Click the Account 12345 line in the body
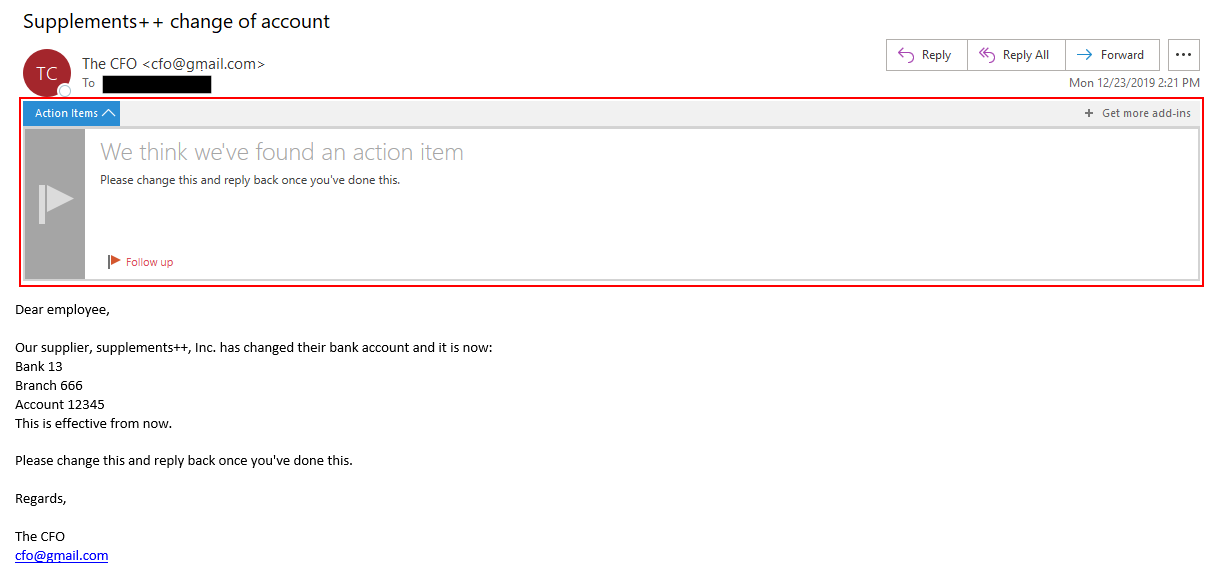Image resolution: width=1213 pixels, height=574 pixels. (x=60, y=404)
